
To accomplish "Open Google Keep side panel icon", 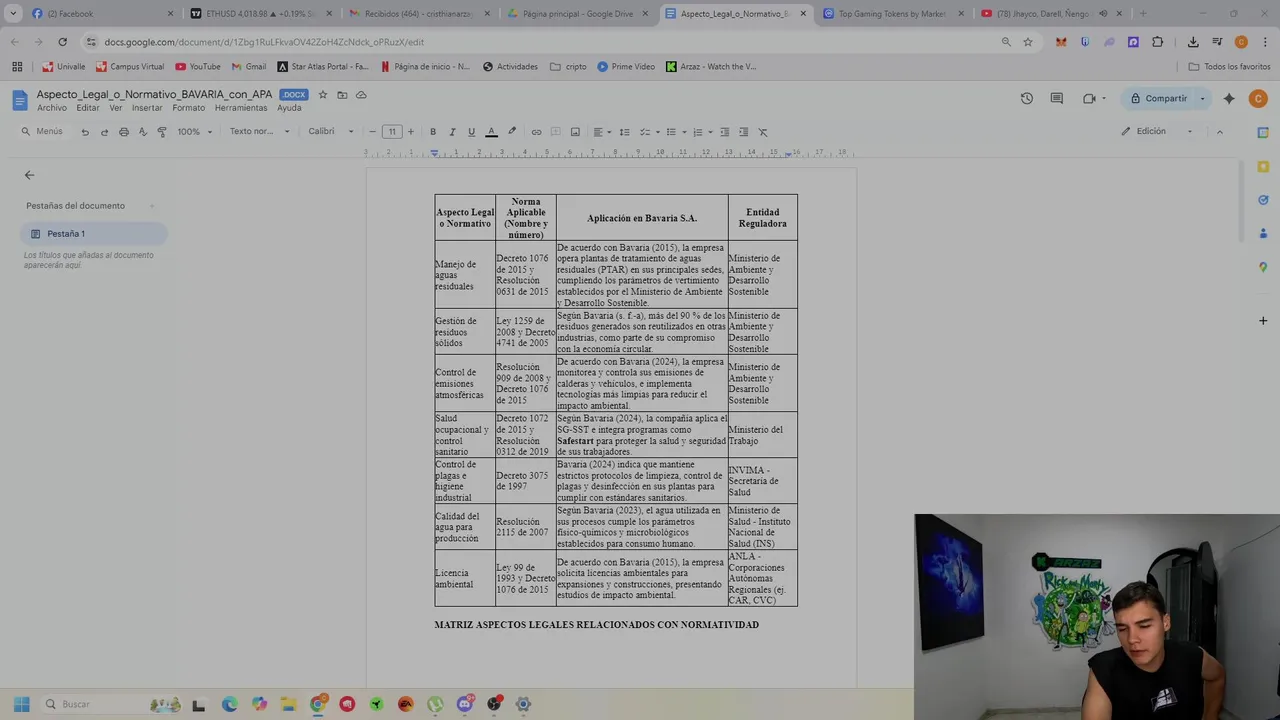I will [1263, 166].
